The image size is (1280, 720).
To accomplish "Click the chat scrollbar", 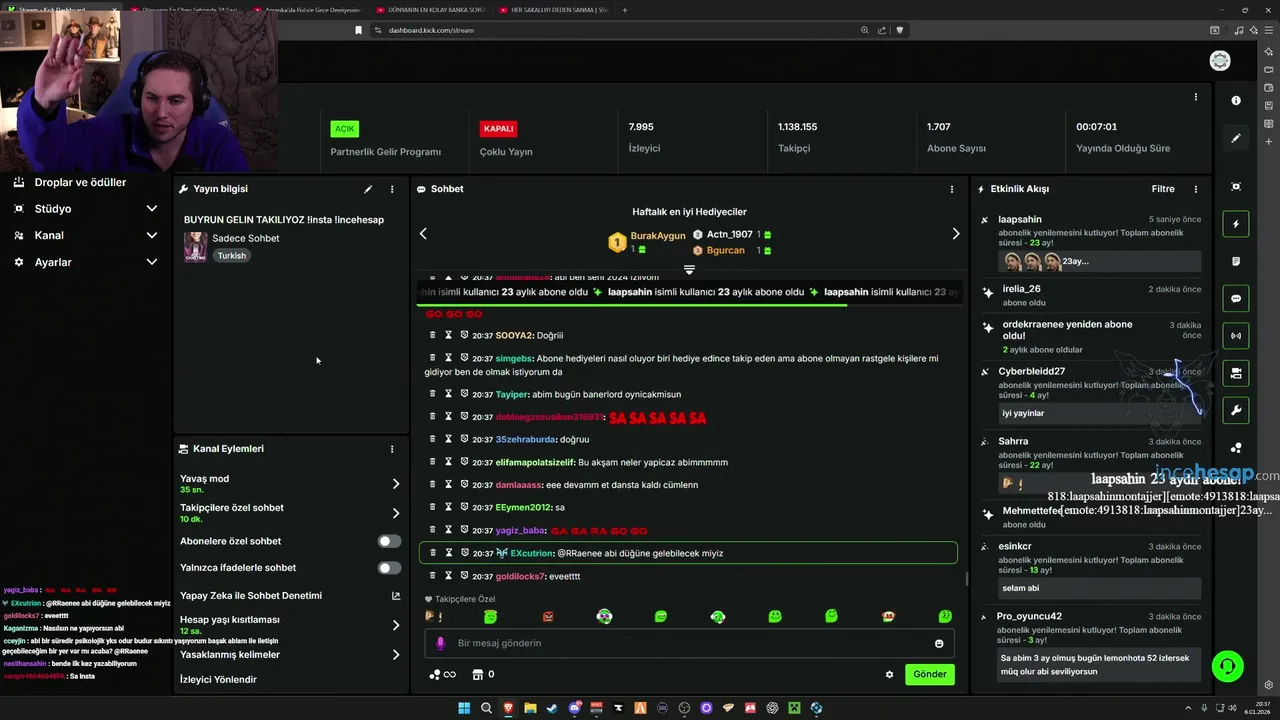I will pyautogui.click(x=966, y=578).
